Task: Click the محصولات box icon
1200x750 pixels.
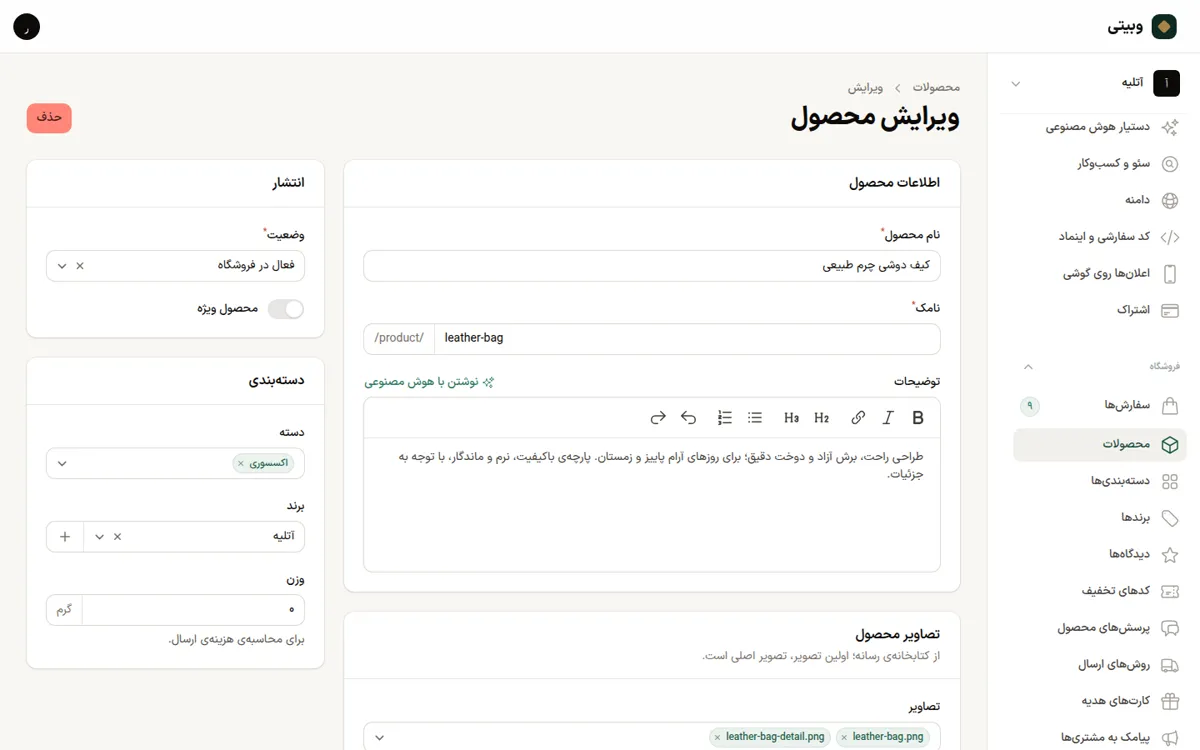Action: tap(1169, 445)
